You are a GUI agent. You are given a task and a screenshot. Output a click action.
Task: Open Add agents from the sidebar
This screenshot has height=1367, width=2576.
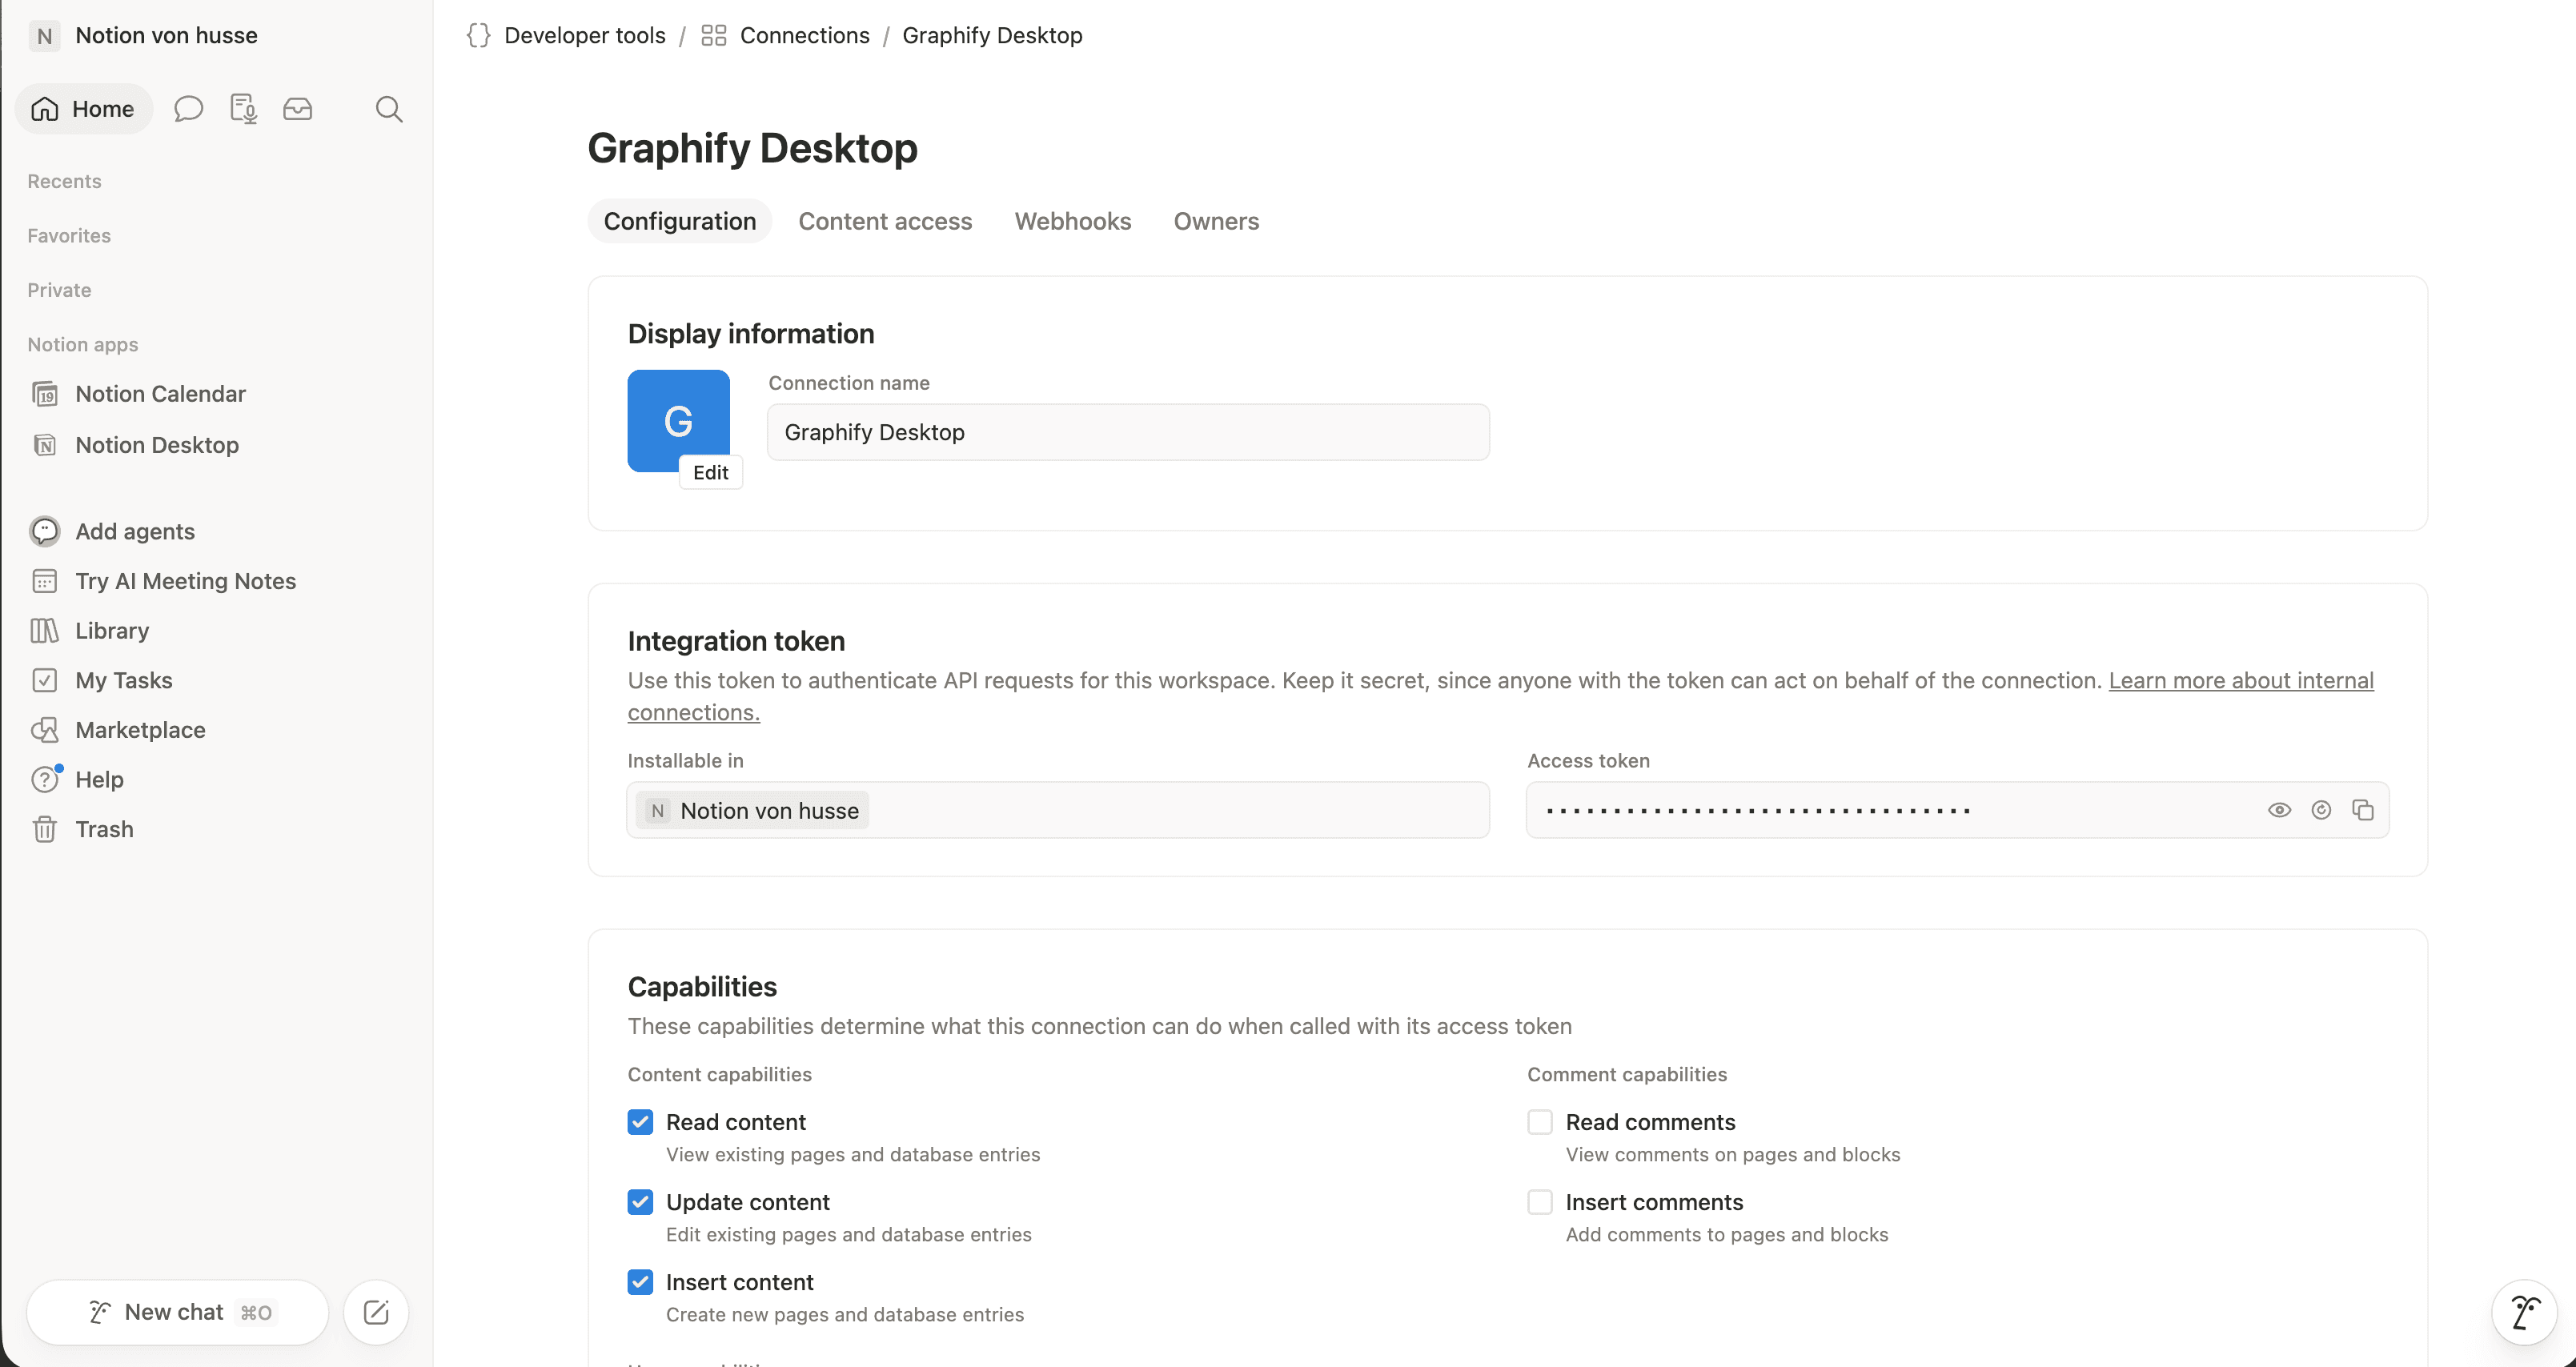coord(135,531)
